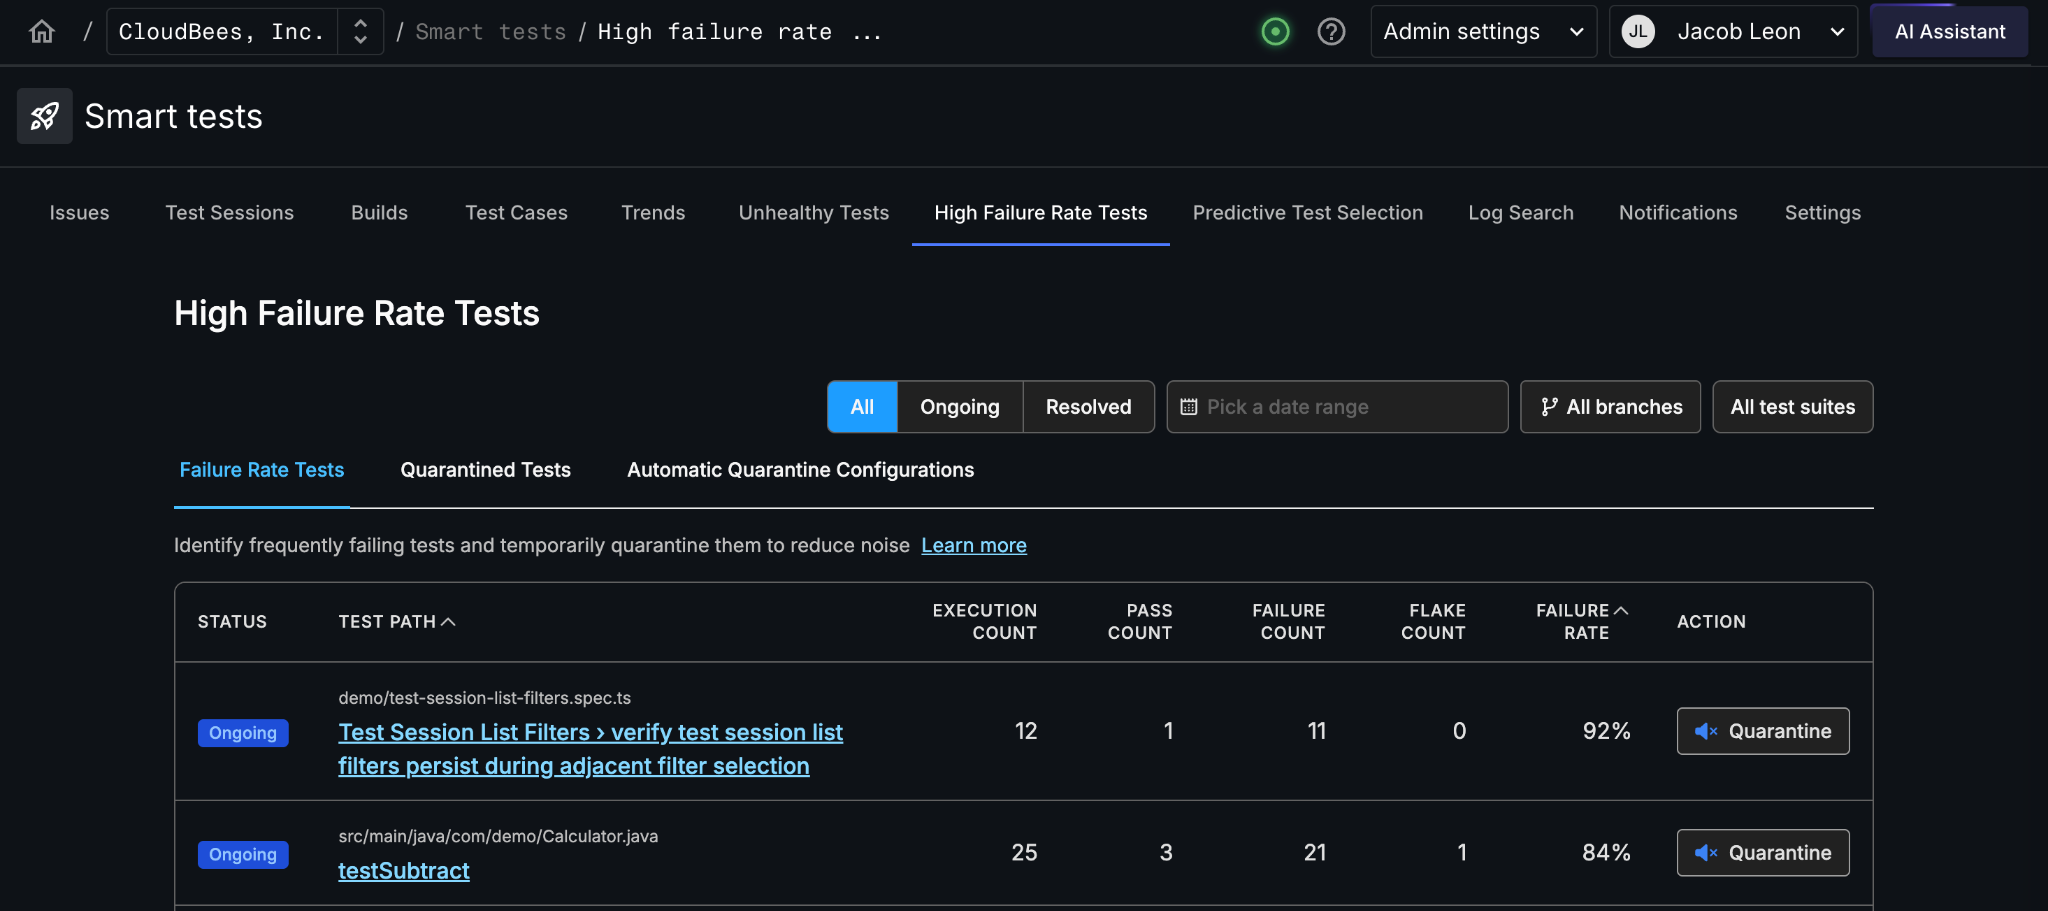This screenshot has height=911, width=2048.
Task: Click Ongoing badge for Test Session List Filters
Action: point(243,733)
